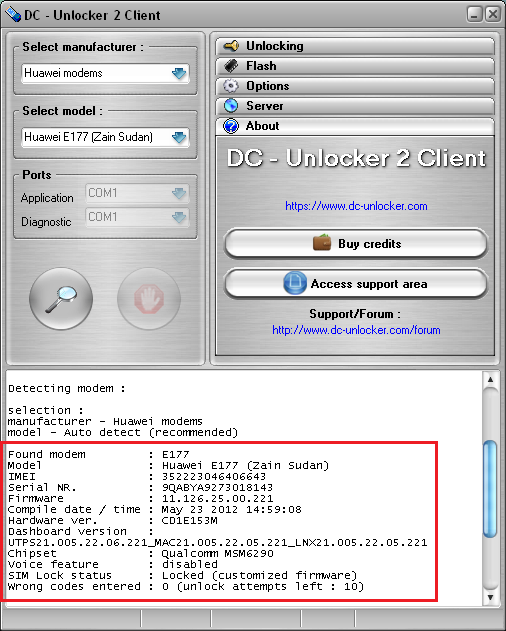Select the About section header
This screenshot has width=506, height=631.
(x=355, y=126)
